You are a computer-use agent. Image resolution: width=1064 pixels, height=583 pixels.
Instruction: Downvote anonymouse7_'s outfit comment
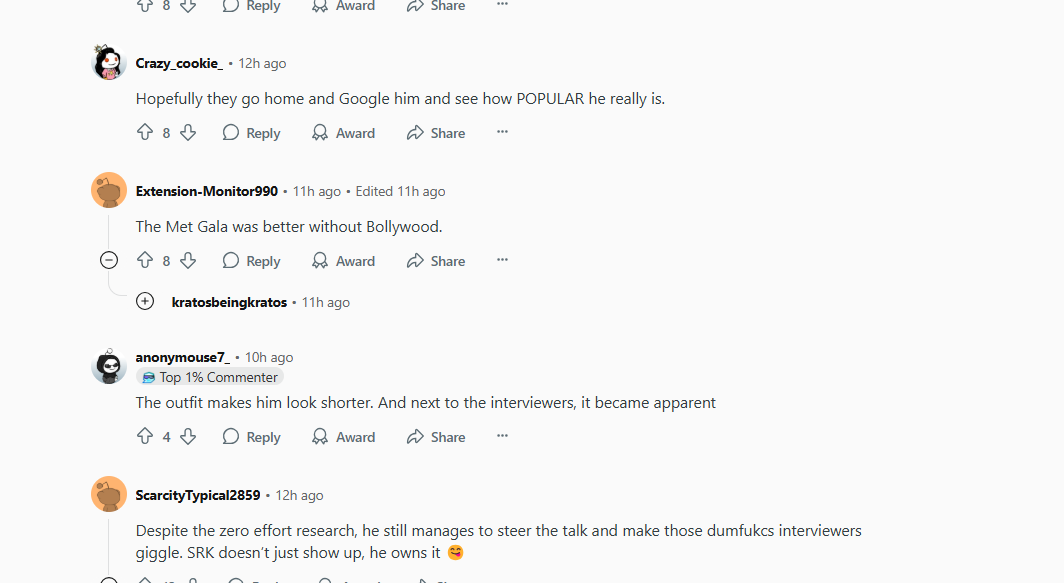tap(188, 437)
